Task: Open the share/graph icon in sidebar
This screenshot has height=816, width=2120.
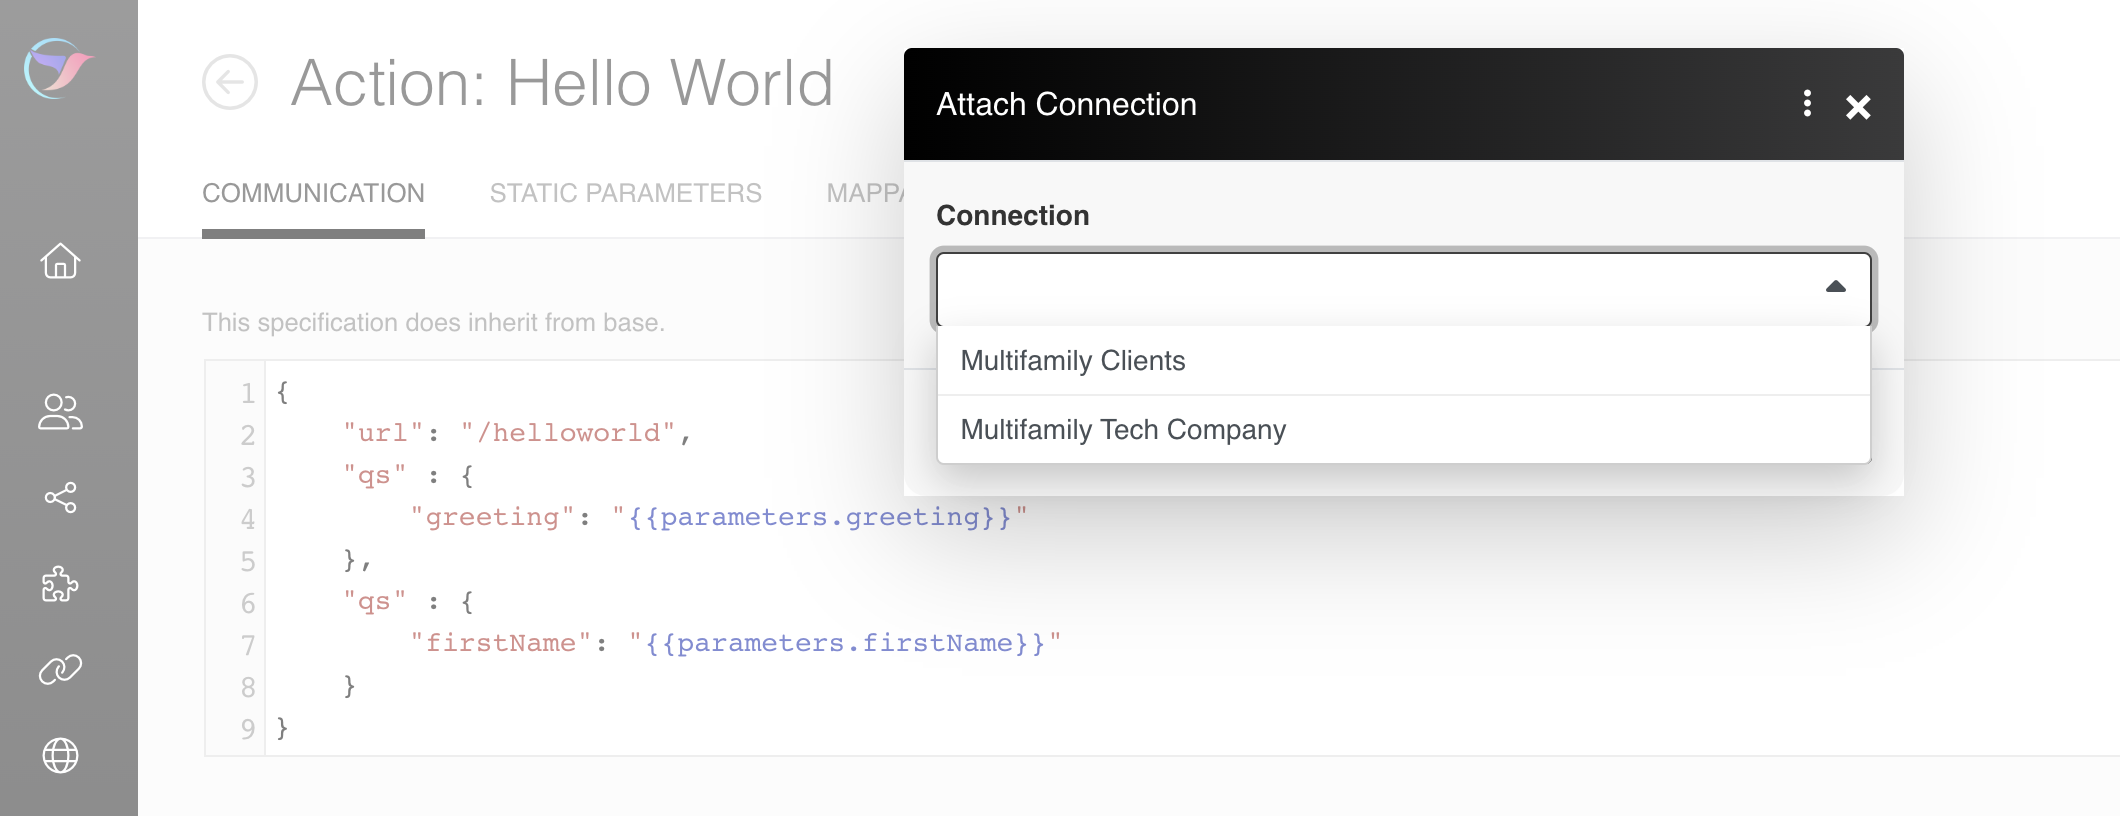Action: pos(60,497)
